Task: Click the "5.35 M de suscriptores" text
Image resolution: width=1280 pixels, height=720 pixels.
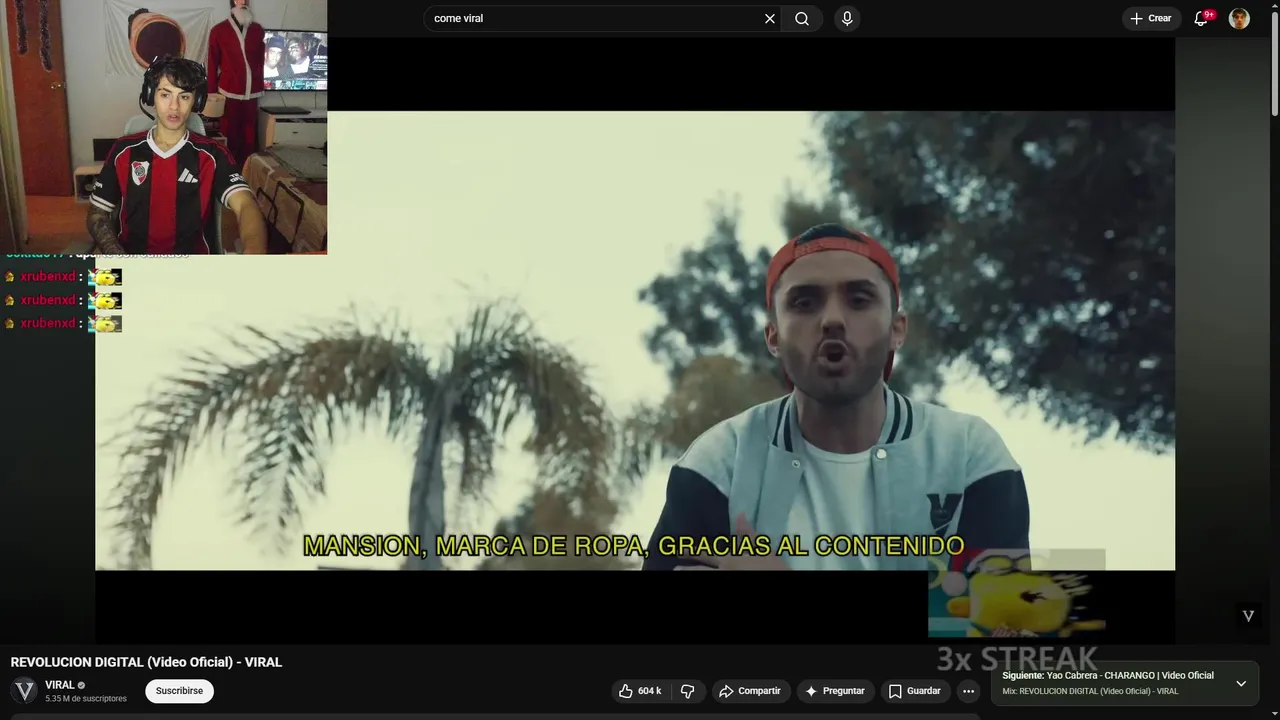Action: 86,699
